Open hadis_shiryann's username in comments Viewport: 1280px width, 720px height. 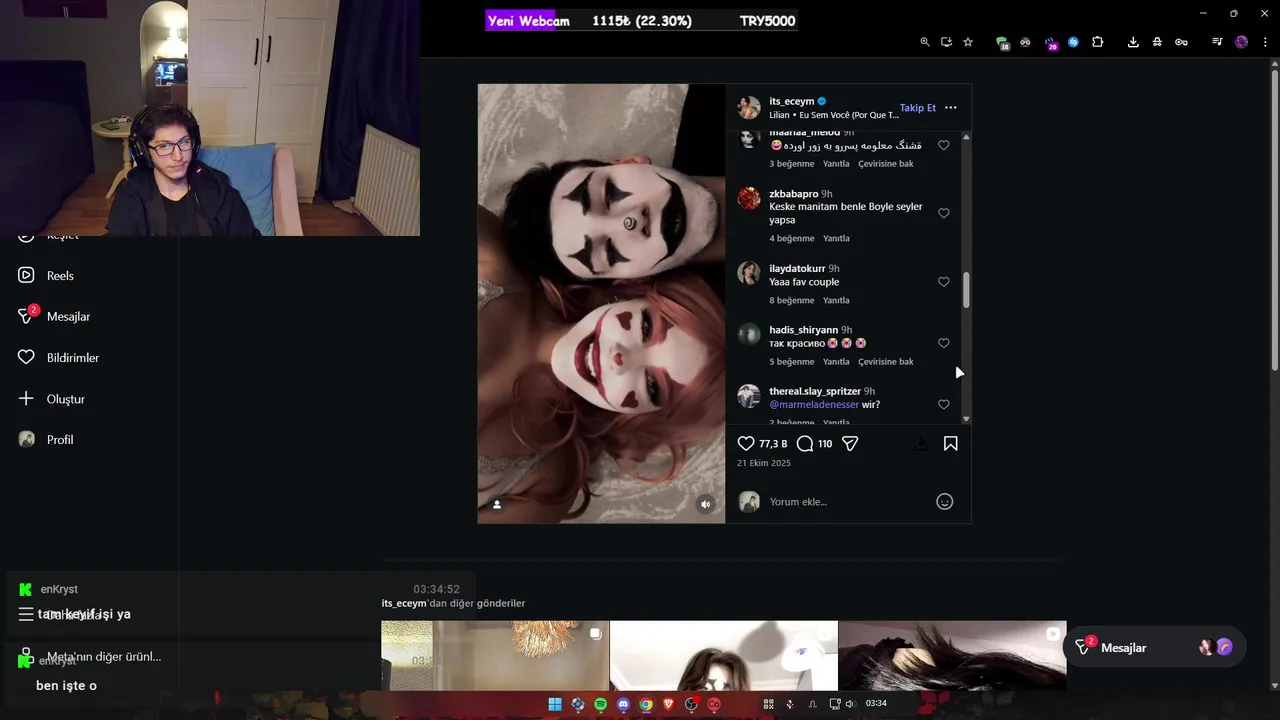pyautogui.click(x=803, y=330)
